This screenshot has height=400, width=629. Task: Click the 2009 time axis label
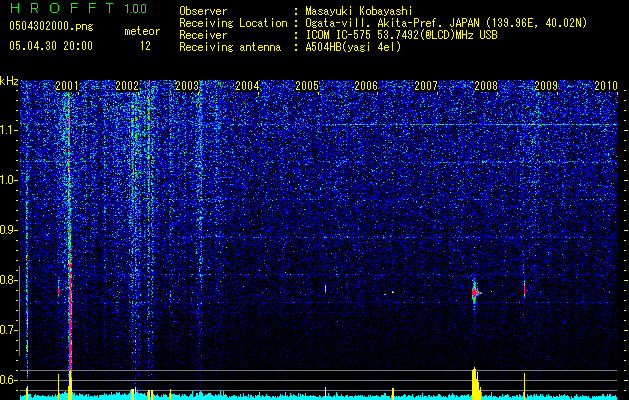(546, 85)
